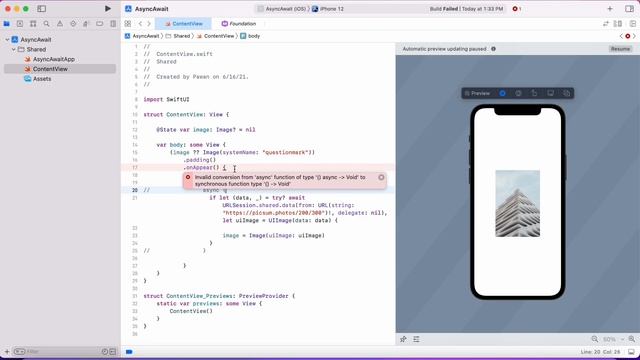Toggle the inspector panel visibility

(x=629, y=9)
